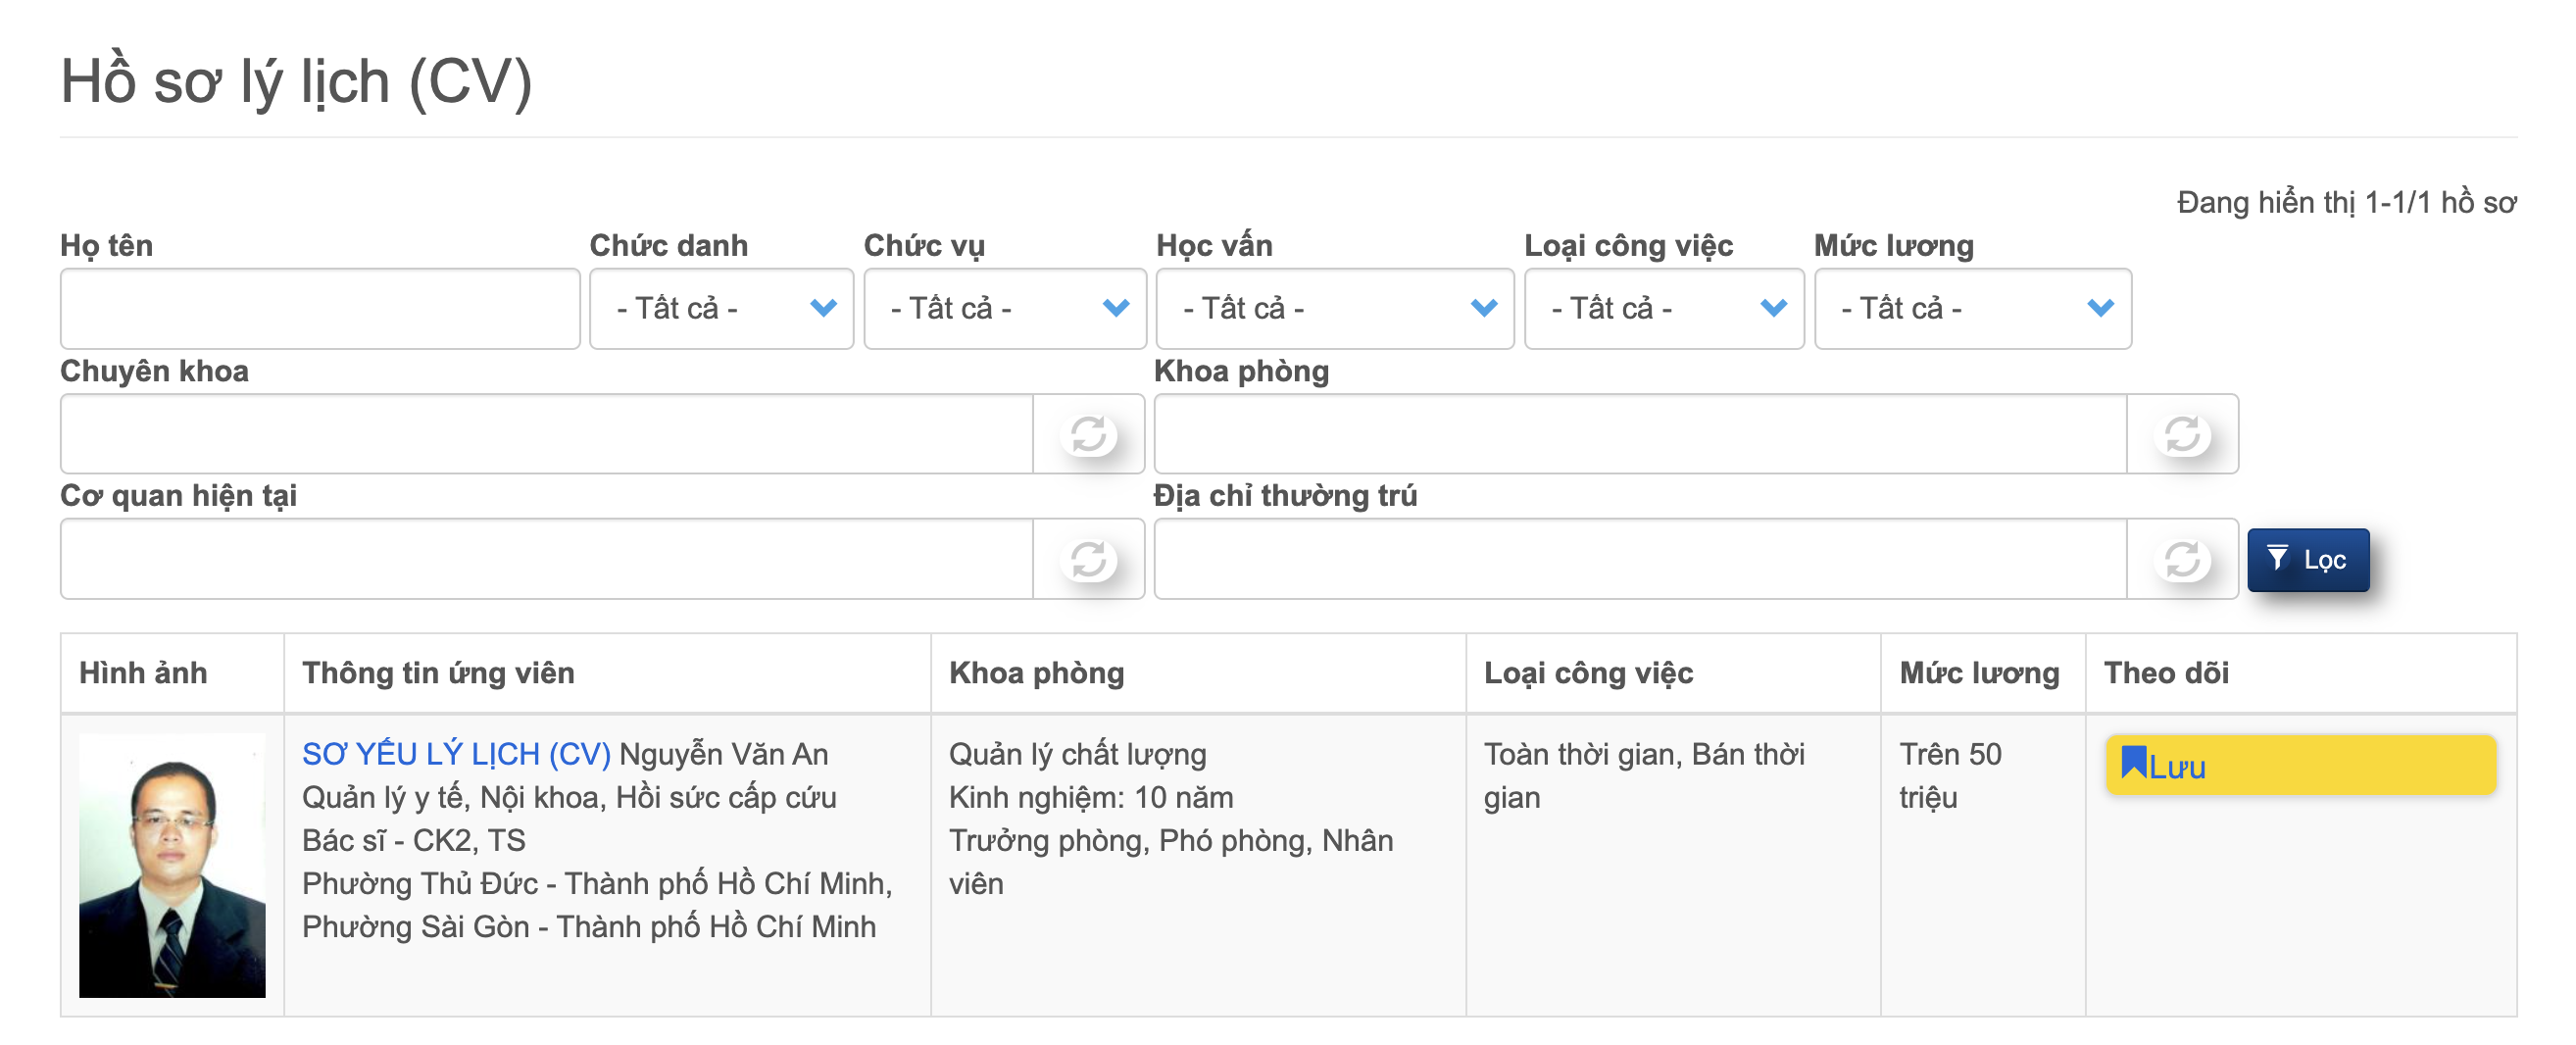The image size is (2576, 1045).
Task: Click the refresh icon beside Địa chỉ thường trú
Action: 2181,559
